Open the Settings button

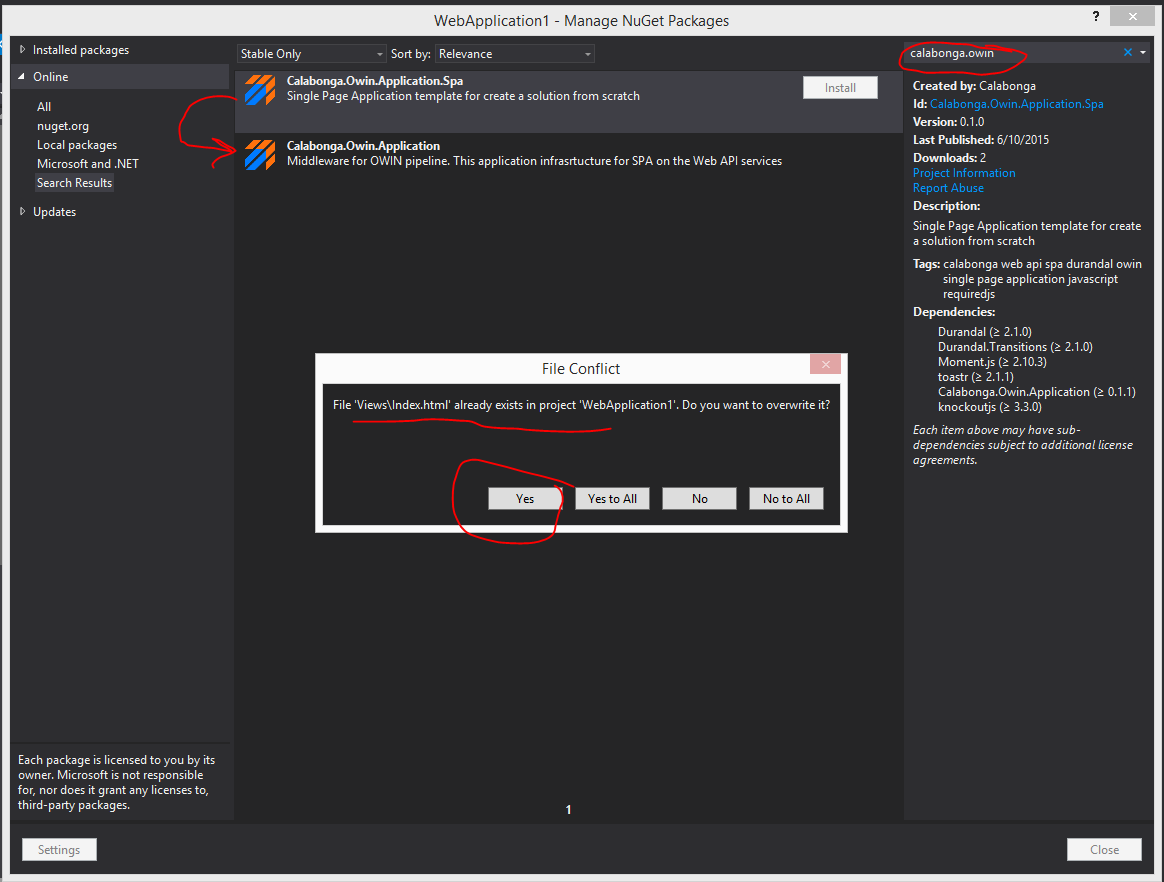click(x=59, y=849)
